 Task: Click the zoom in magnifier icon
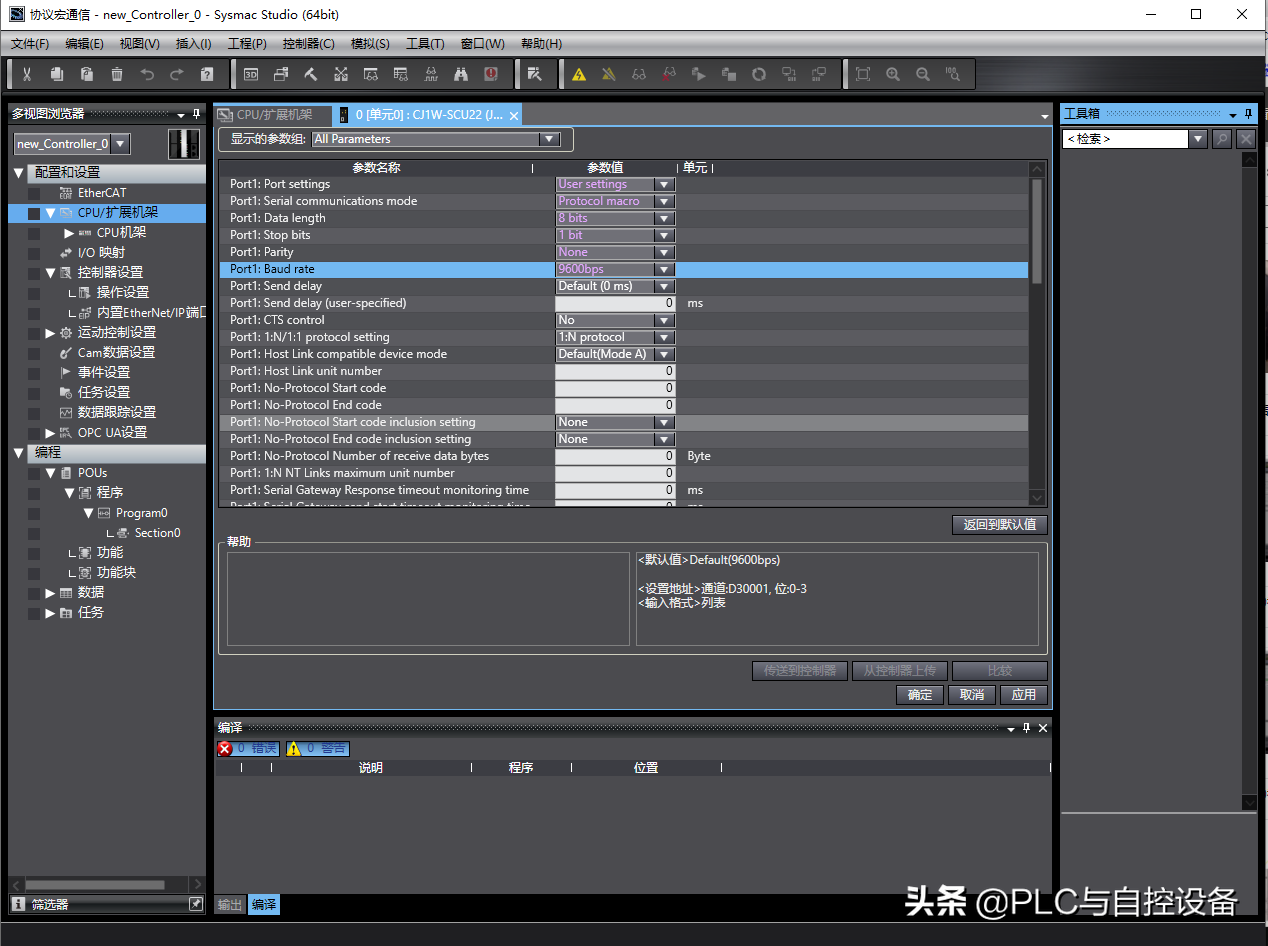point(893,74)
